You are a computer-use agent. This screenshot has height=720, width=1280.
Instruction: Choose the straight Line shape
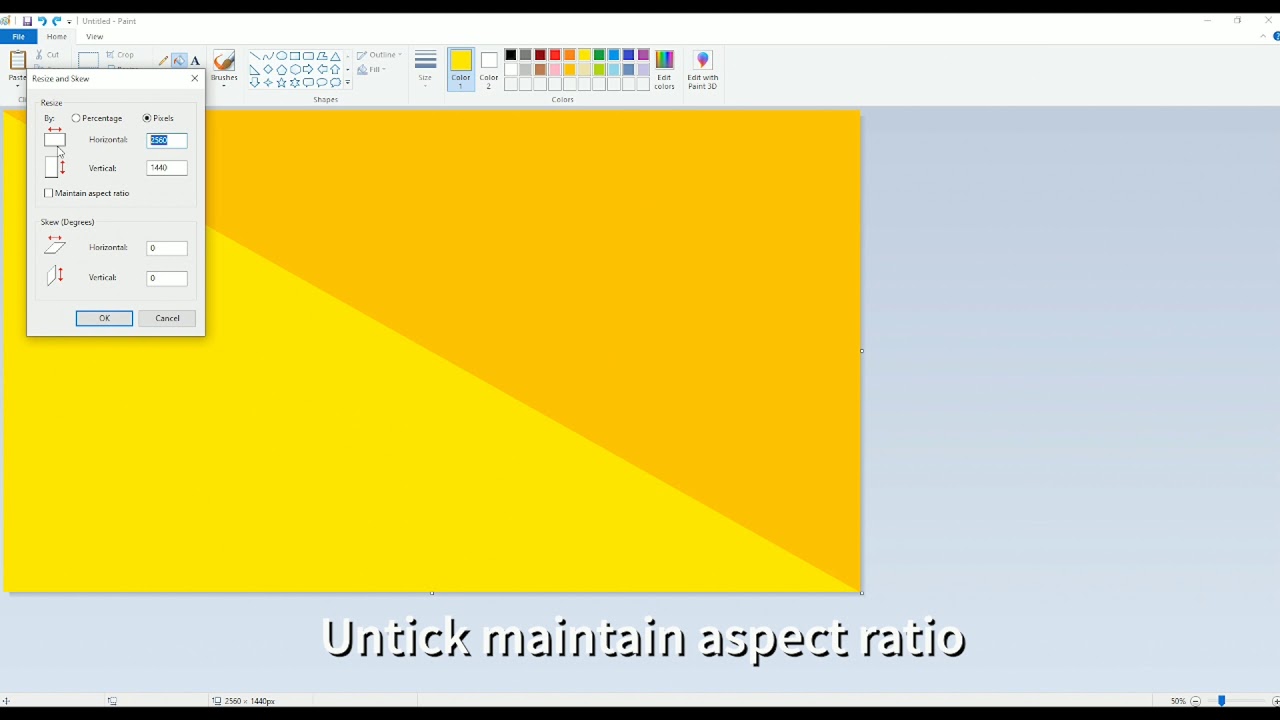(x=255, y=56)
